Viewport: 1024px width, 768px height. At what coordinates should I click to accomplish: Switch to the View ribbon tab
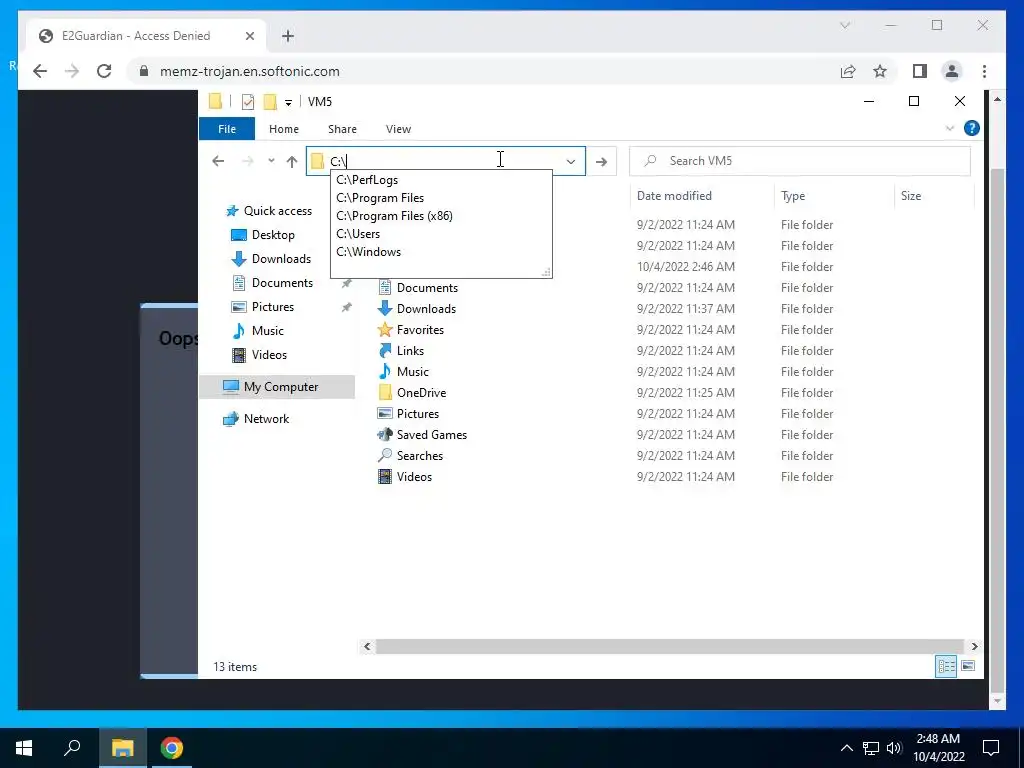click(398, 129)
